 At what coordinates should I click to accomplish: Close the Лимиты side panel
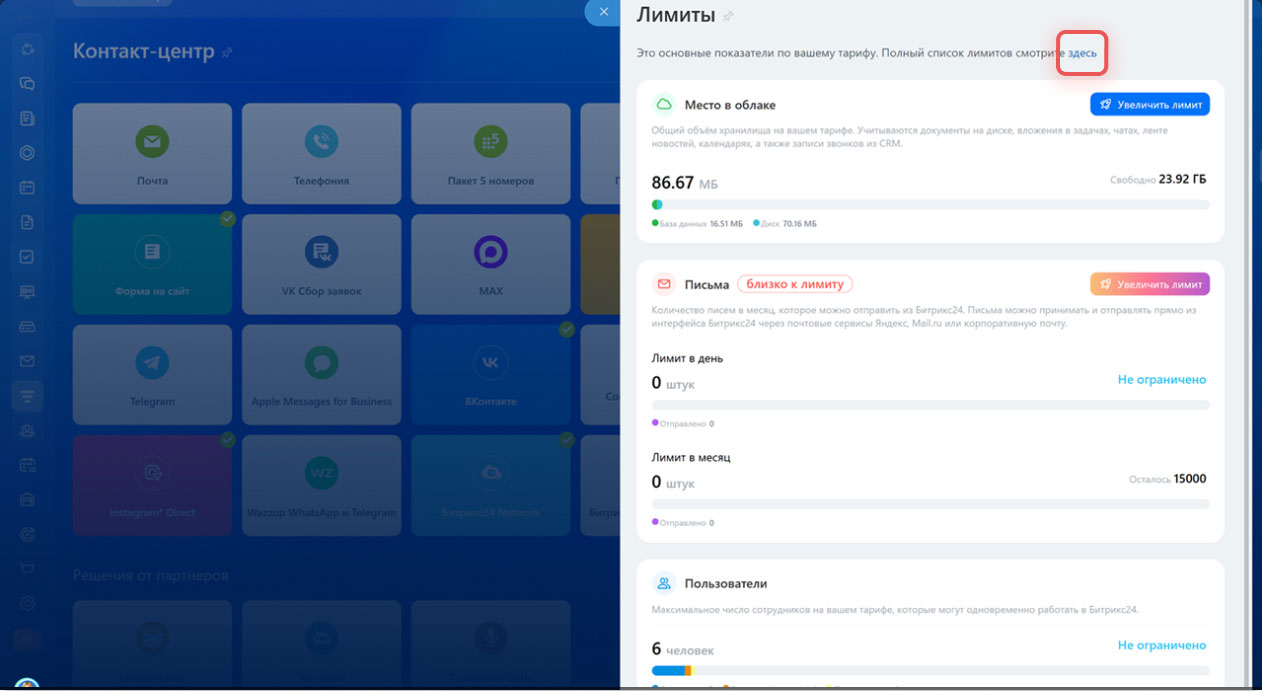coord(603,12)
